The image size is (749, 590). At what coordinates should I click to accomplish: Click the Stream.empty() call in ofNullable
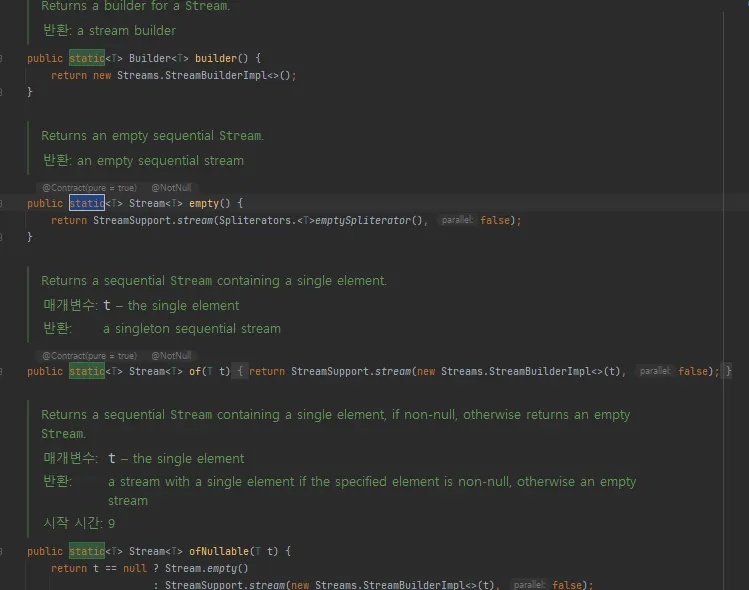click(x=207, y=568)
